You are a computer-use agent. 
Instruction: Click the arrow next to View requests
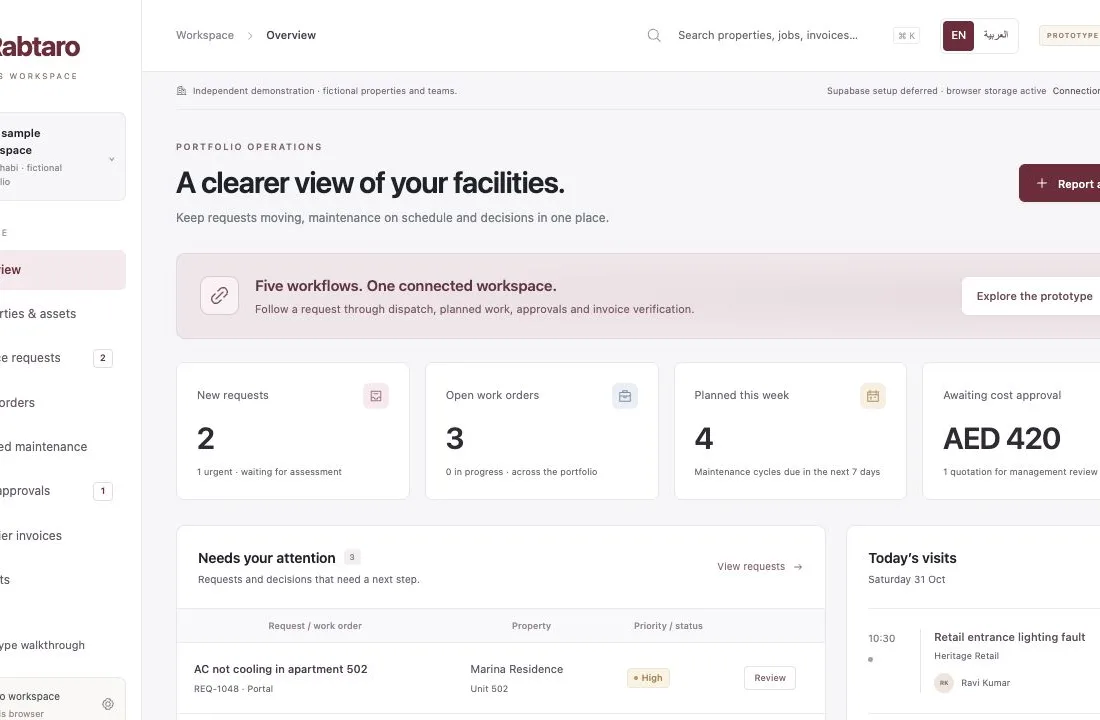(798, 567)
